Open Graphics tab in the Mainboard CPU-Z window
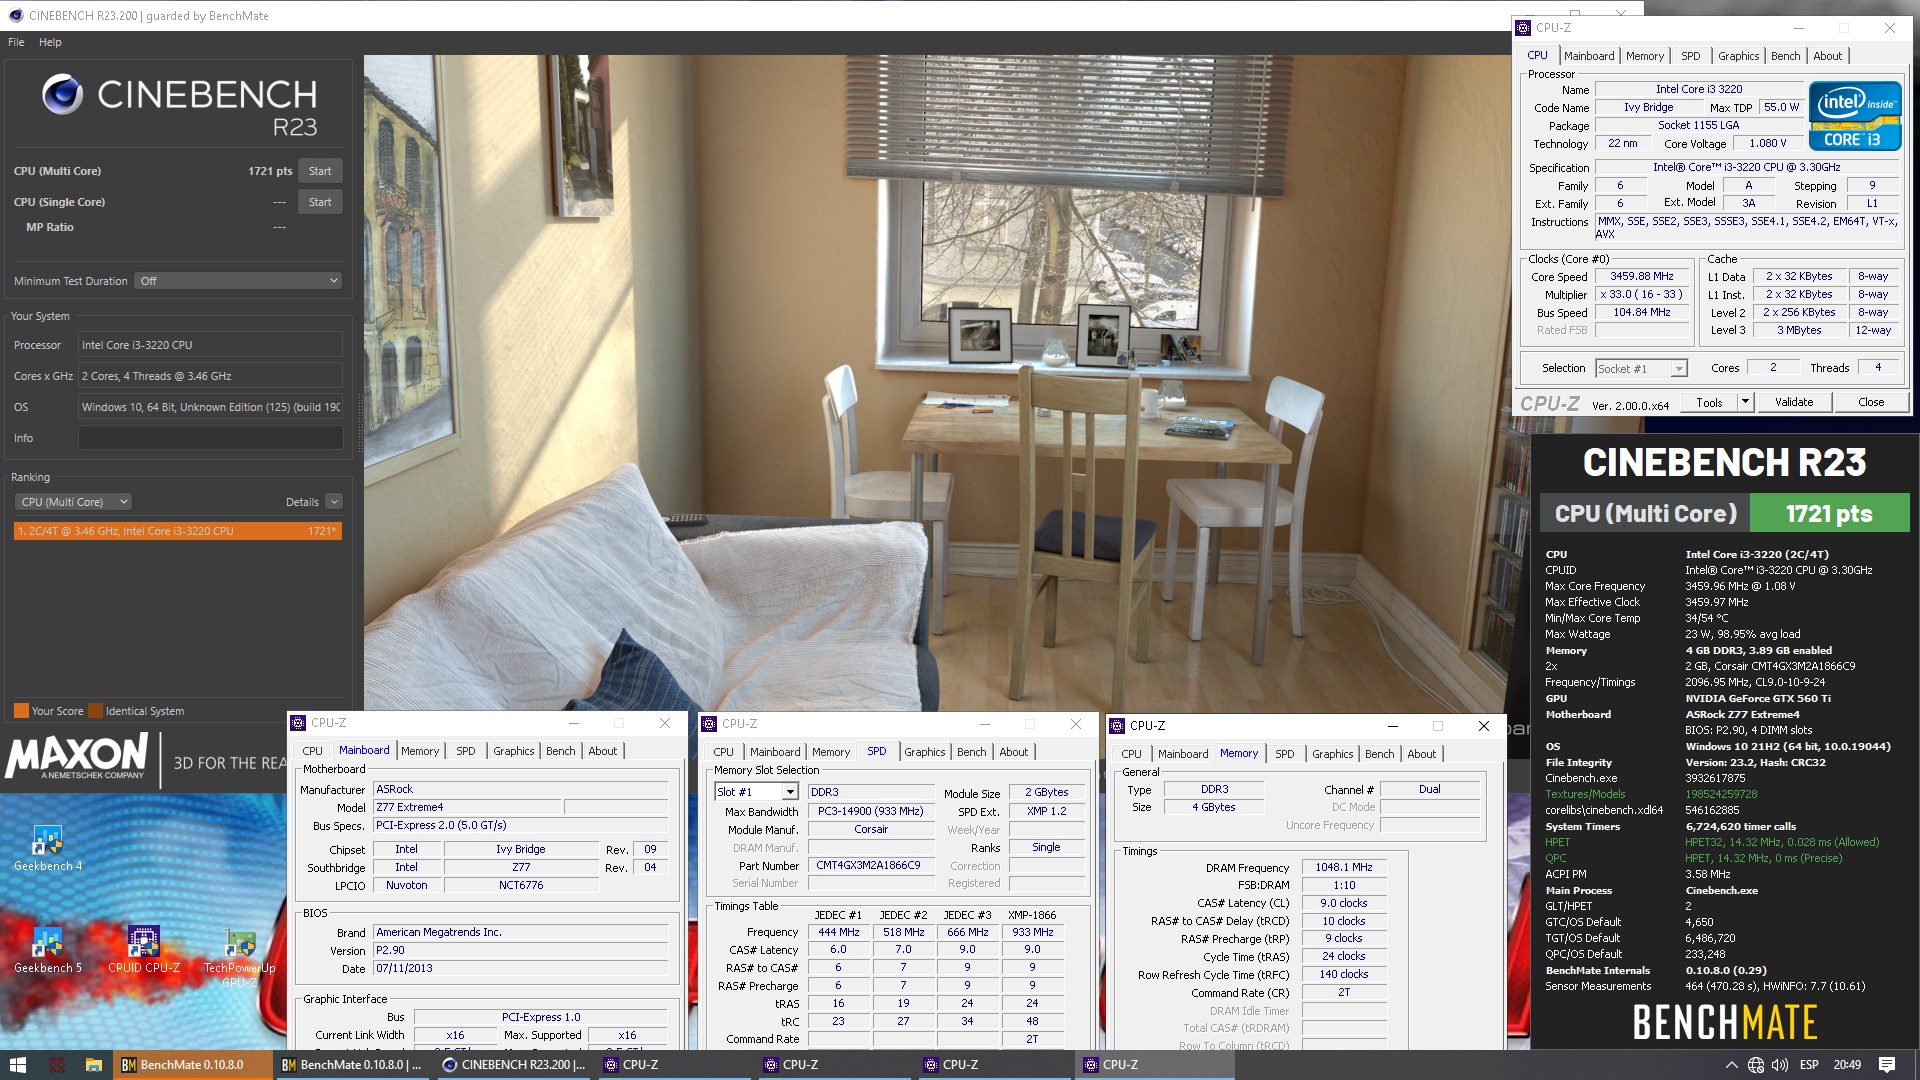The width and height of the screenshot is (1920, 1080). [513, 751]
